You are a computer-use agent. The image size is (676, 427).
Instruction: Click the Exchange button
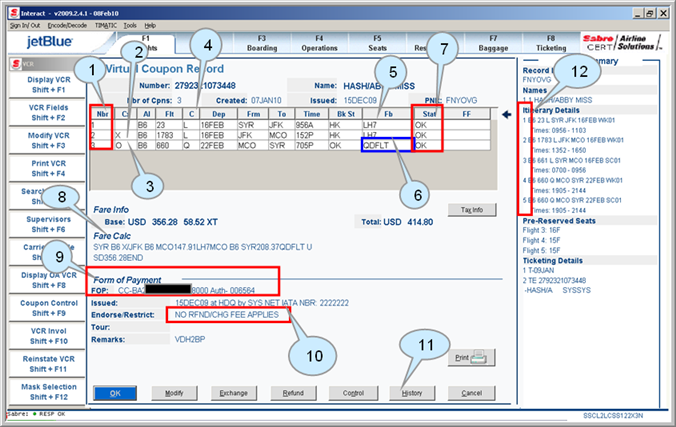coord(233,394)
